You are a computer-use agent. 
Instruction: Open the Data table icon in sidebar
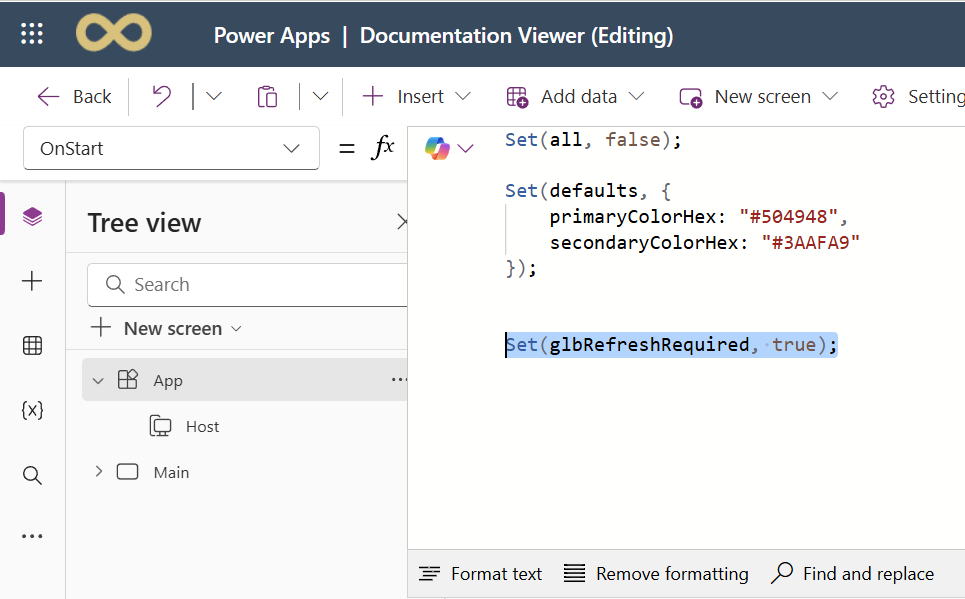[32, 346]
